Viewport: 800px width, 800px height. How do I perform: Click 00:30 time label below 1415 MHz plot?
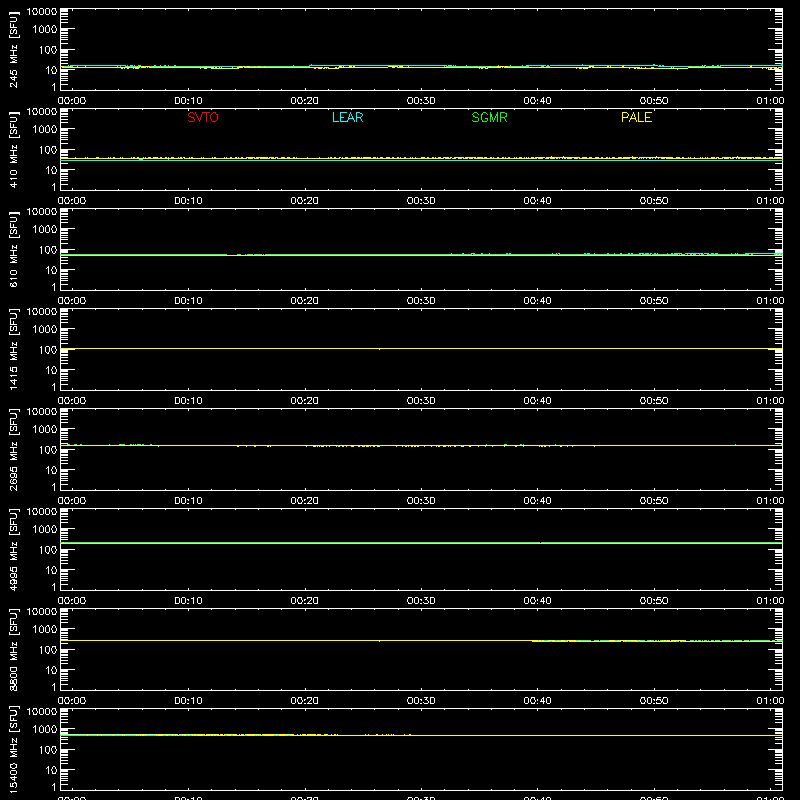pos(421,401)
